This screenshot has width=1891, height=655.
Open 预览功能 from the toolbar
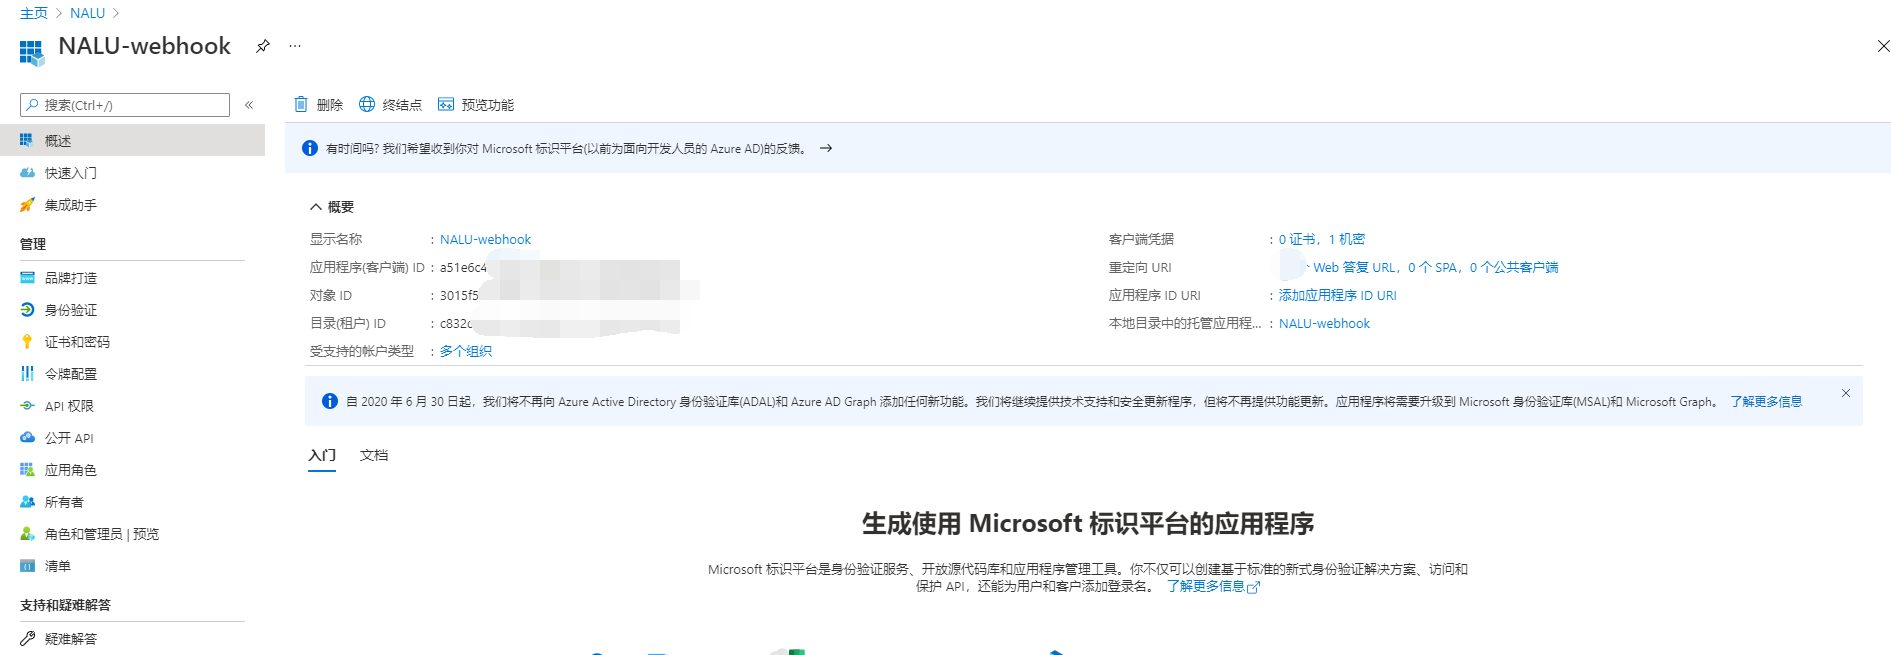point(476,104)
